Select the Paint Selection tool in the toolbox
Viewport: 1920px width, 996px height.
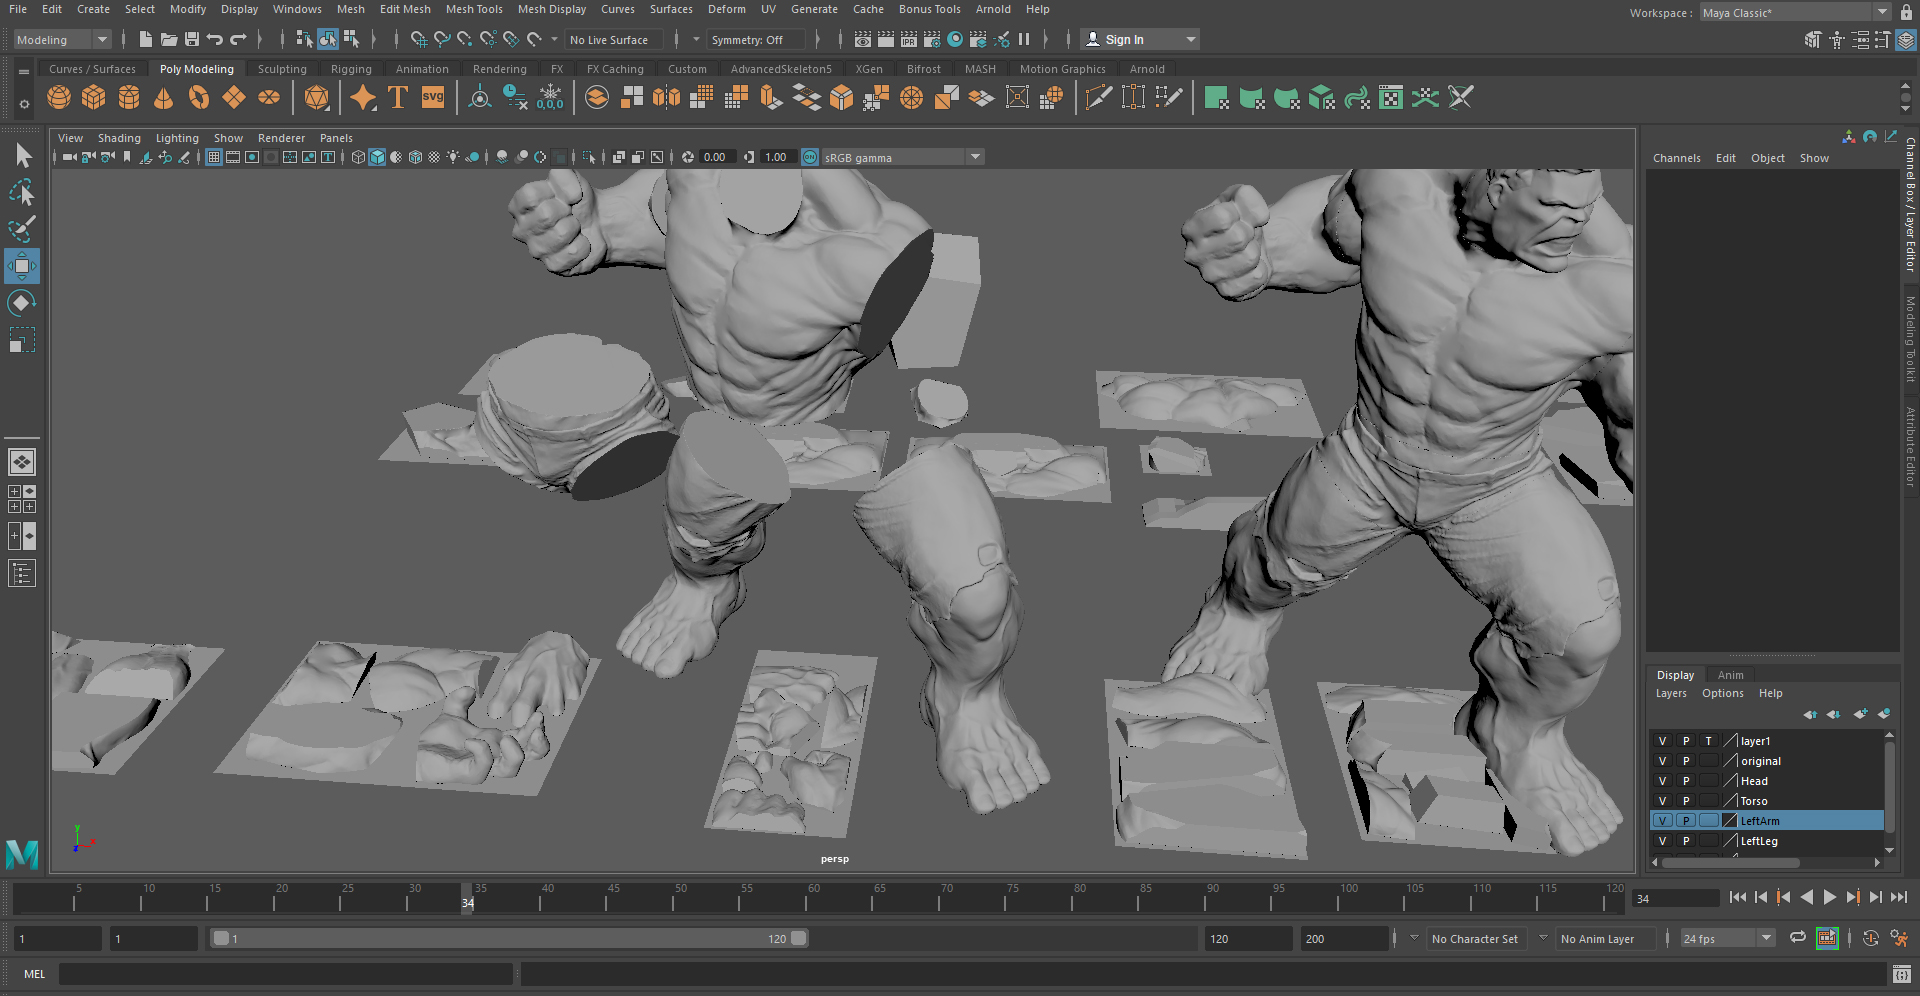coord(22,229)
